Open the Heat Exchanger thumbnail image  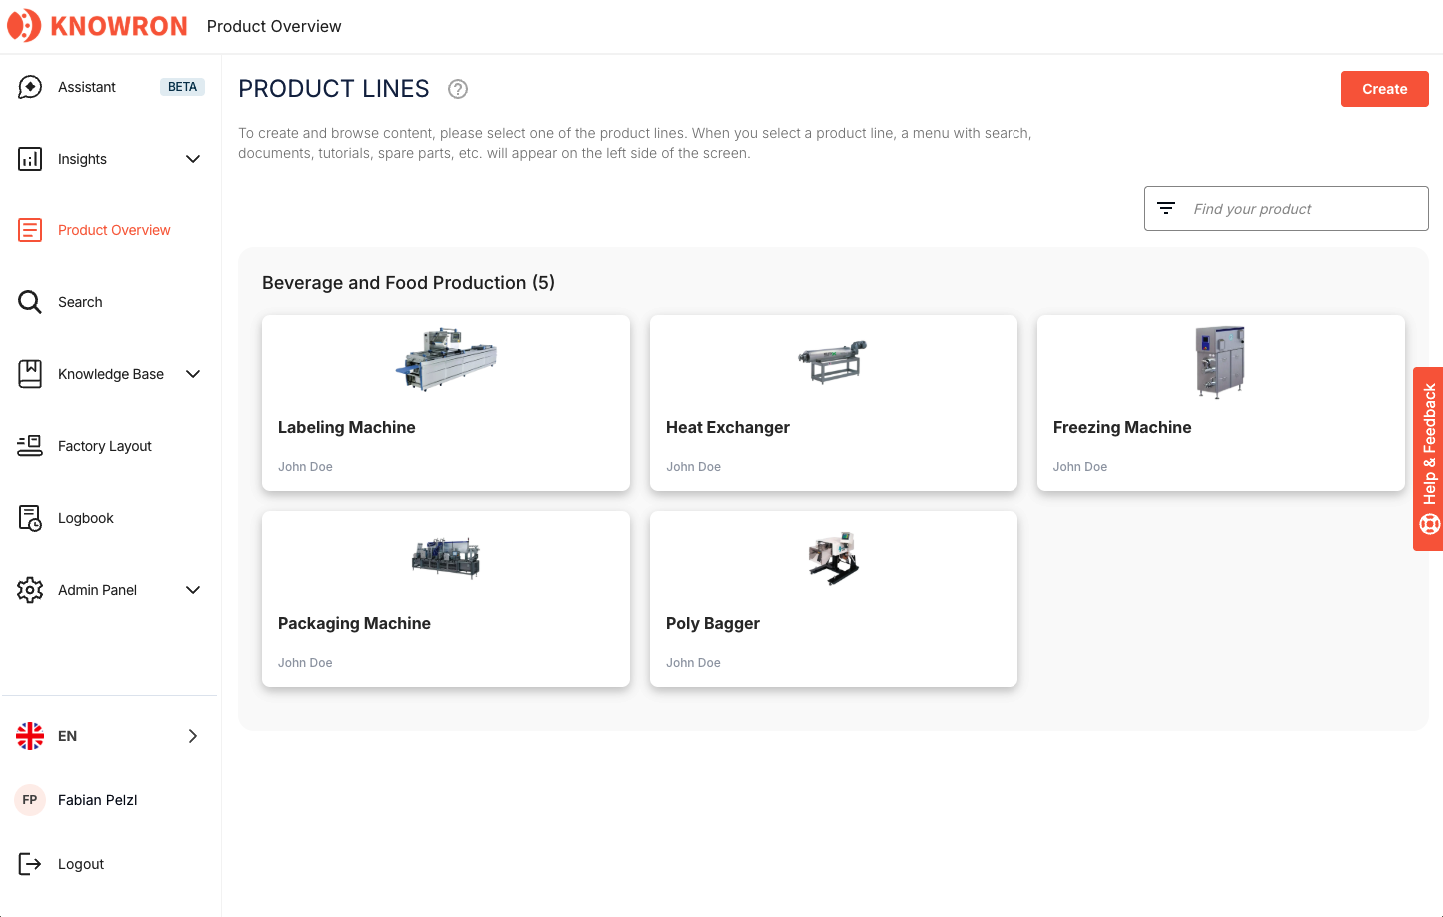pyautogui.click(x=833, y=361)
